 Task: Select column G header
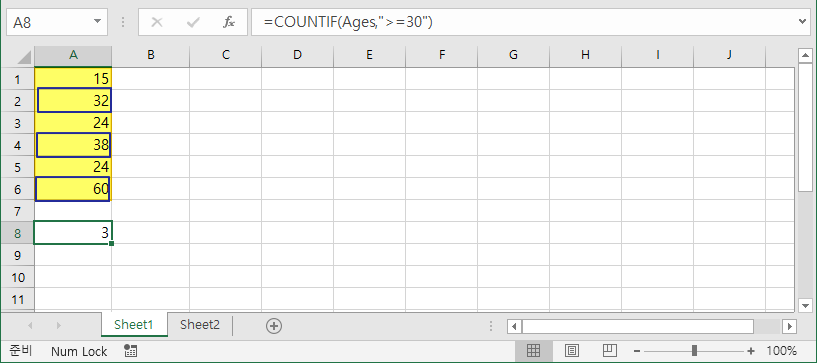(513, 55)
